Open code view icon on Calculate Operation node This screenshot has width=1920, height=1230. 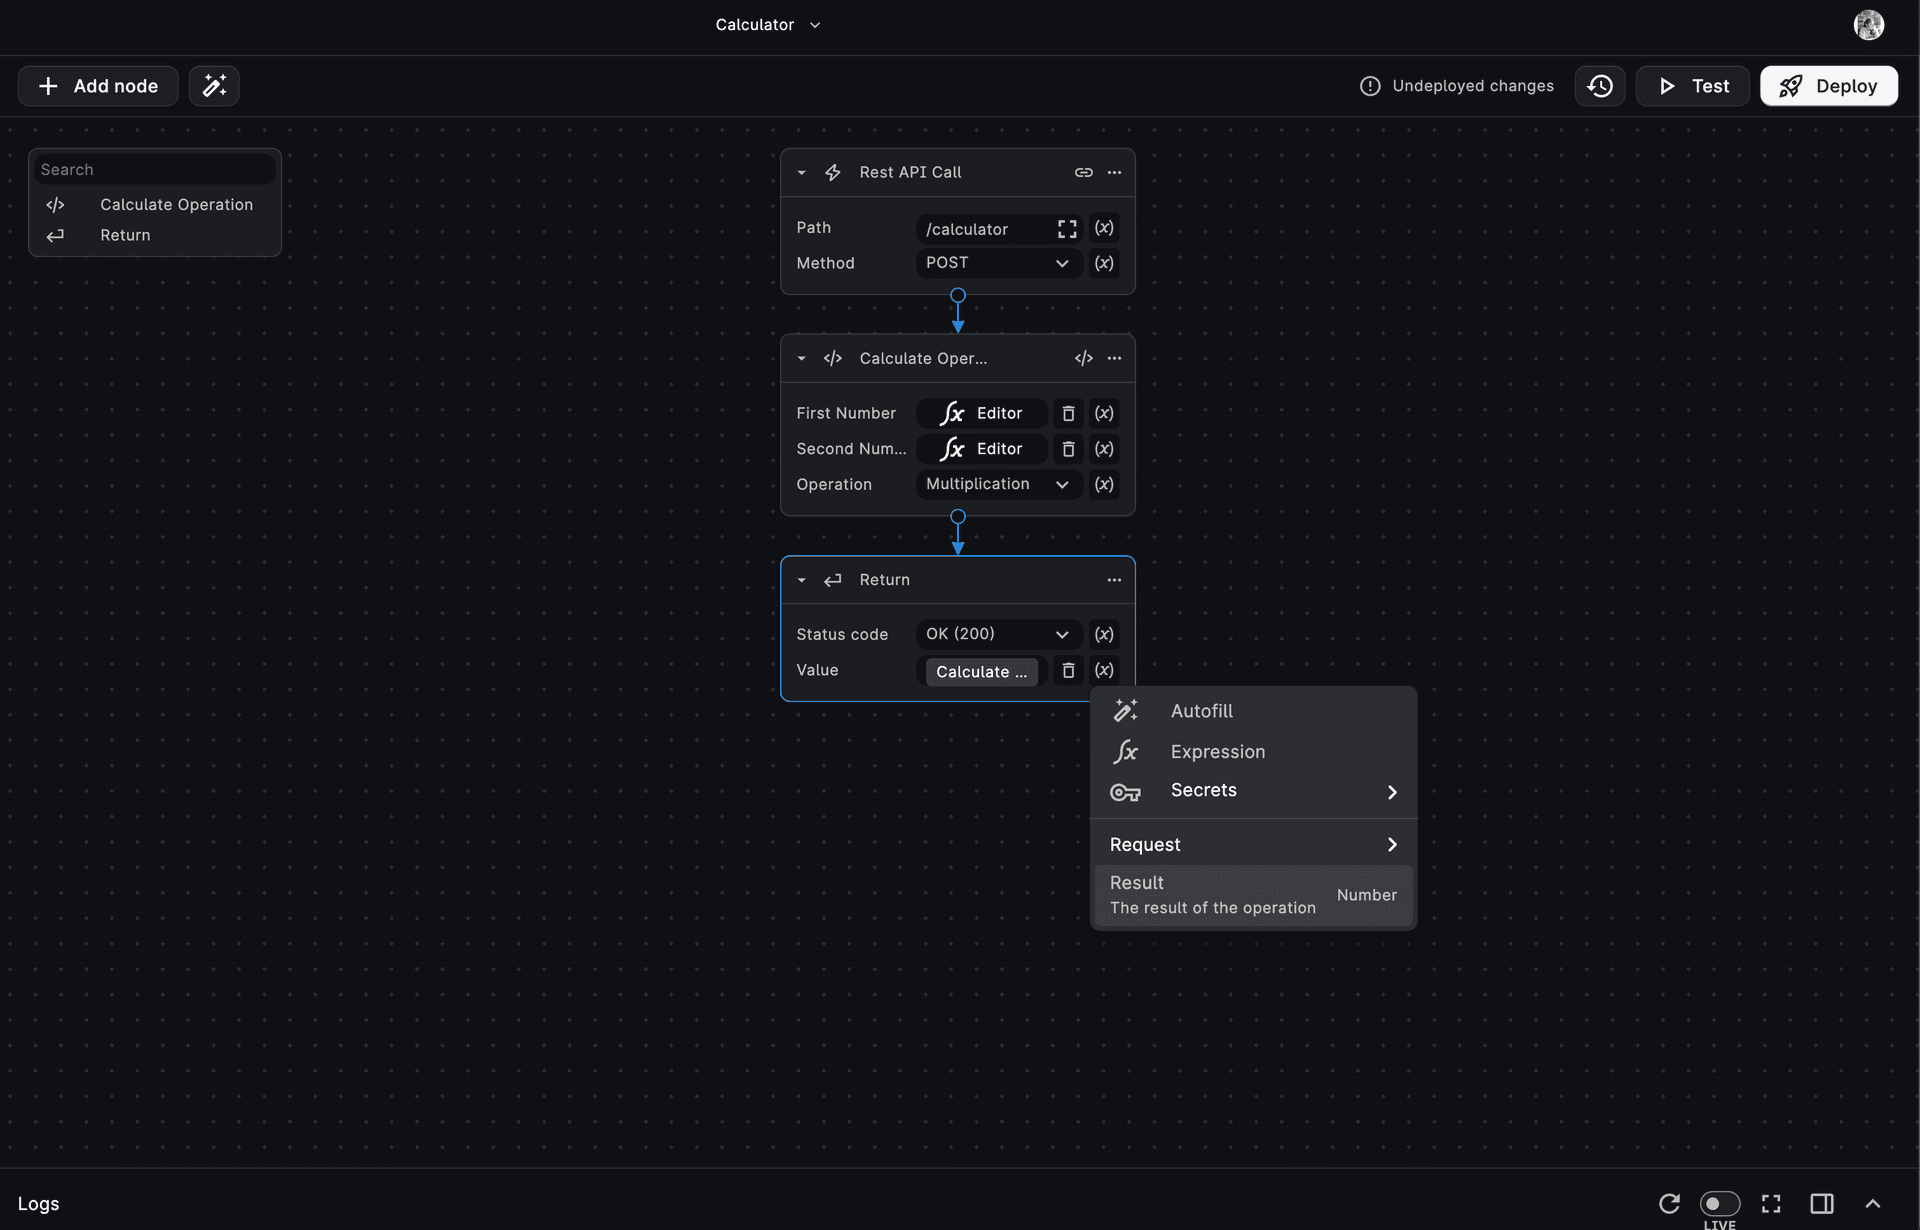coord(1083,359)
